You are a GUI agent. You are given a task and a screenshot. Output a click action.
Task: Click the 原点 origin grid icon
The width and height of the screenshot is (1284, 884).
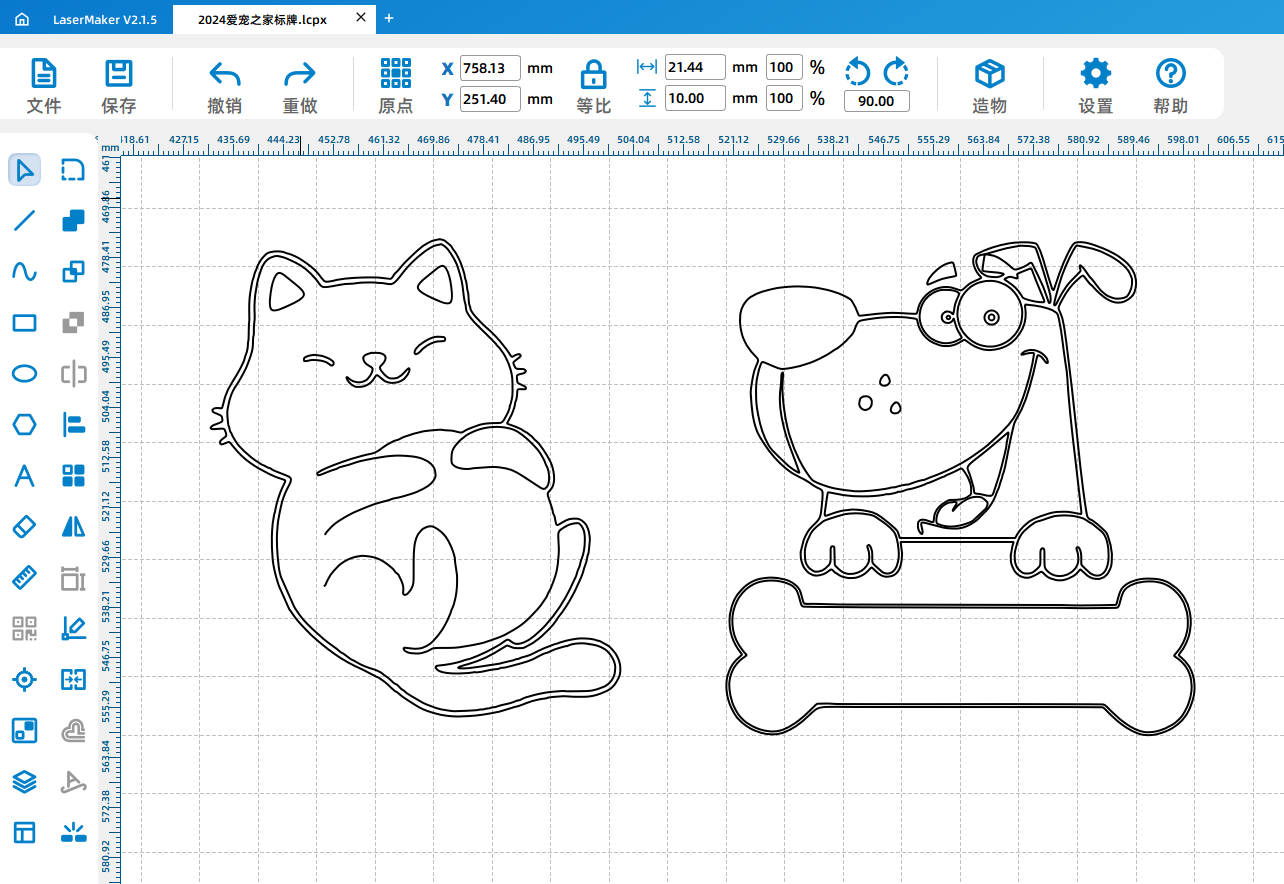(x=396, y=86)
